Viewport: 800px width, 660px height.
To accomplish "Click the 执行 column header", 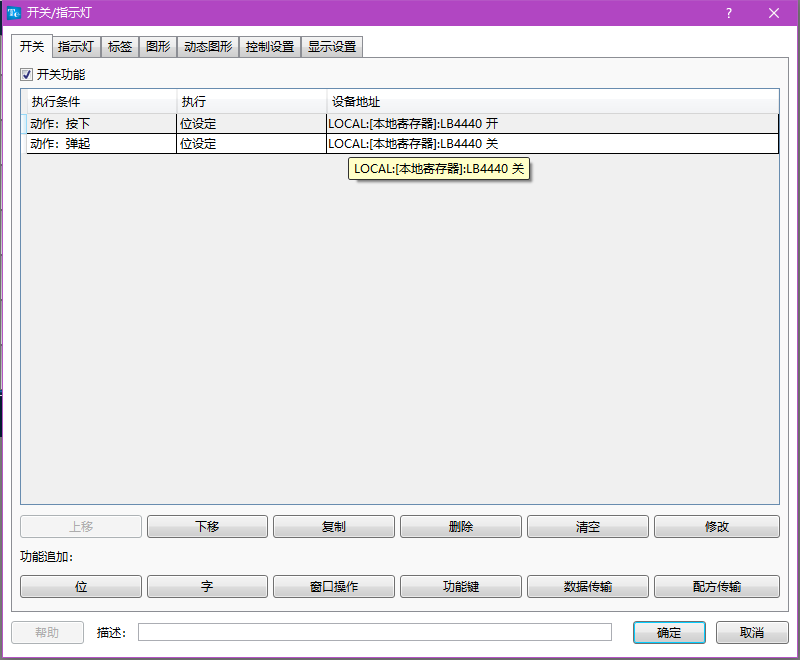I will (252, 101).
